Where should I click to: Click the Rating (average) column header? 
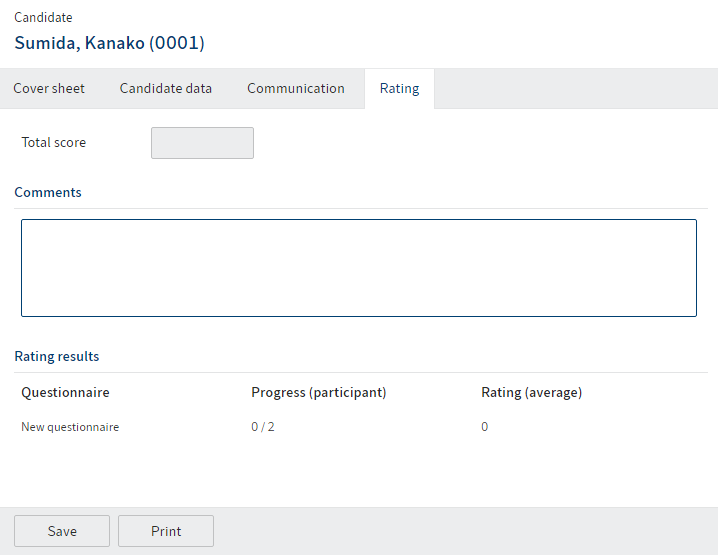pos(531,392)
